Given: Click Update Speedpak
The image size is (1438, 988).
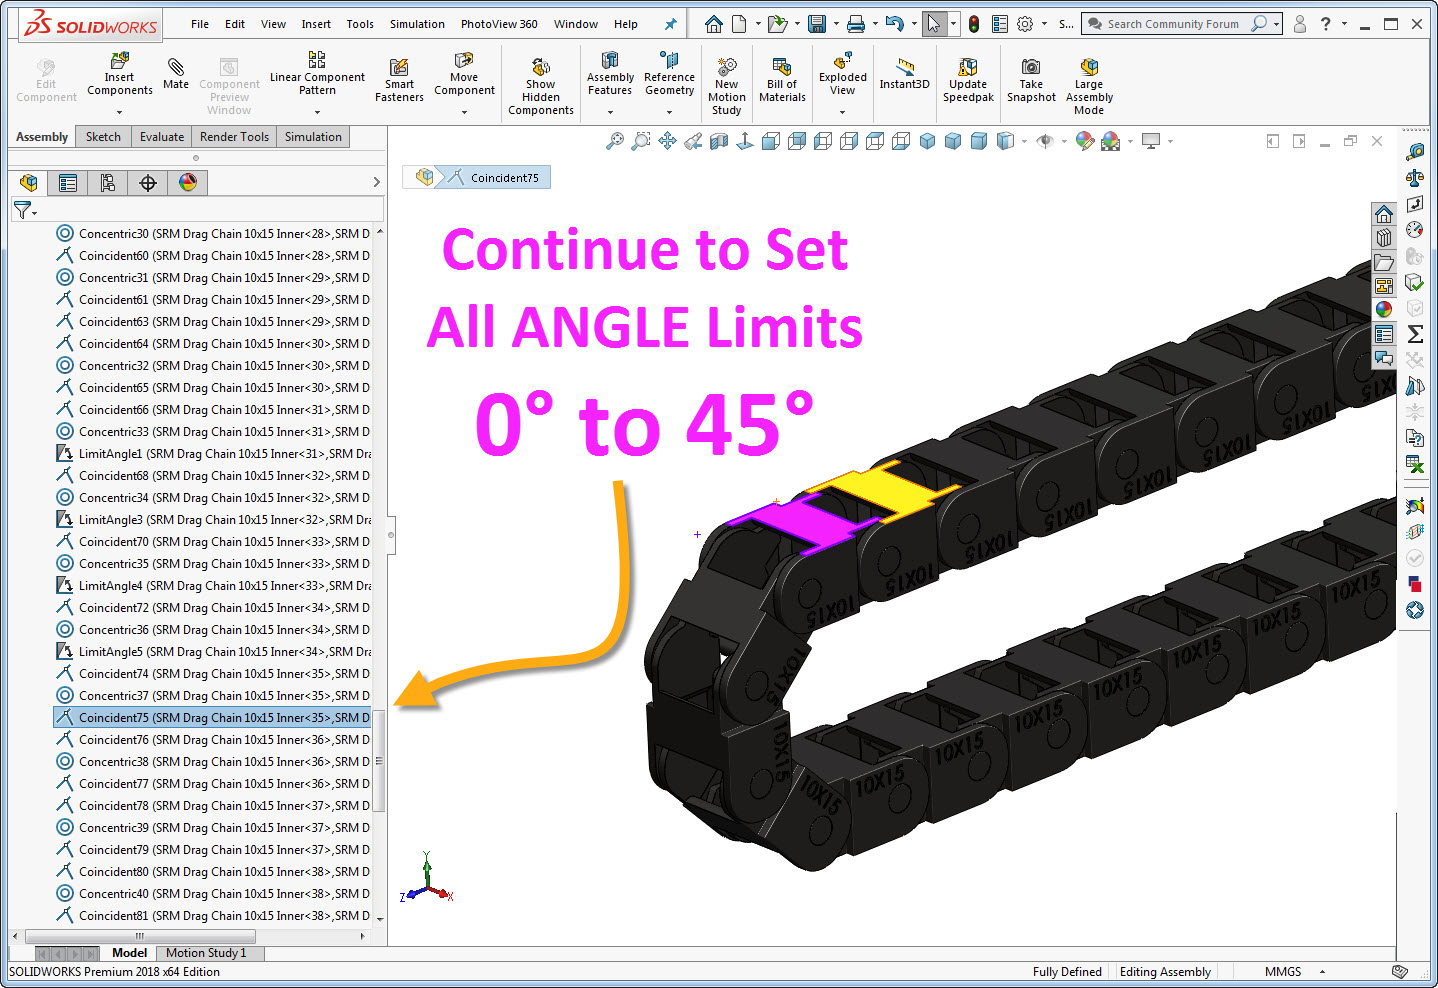Looking at the screenshot, I should point(968,80).
